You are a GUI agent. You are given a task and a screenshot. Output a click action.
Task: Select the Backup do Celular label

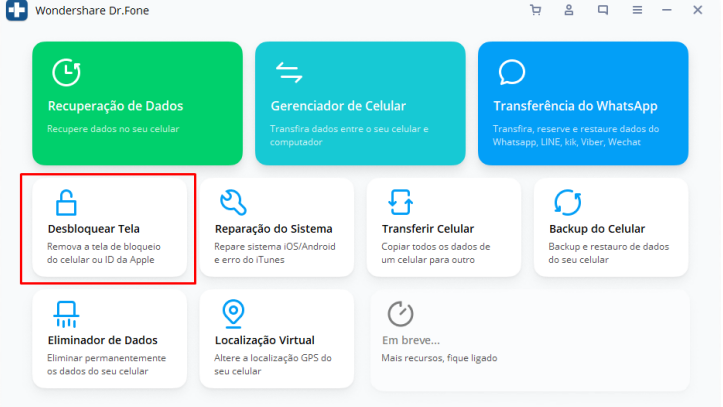point(597,229)
